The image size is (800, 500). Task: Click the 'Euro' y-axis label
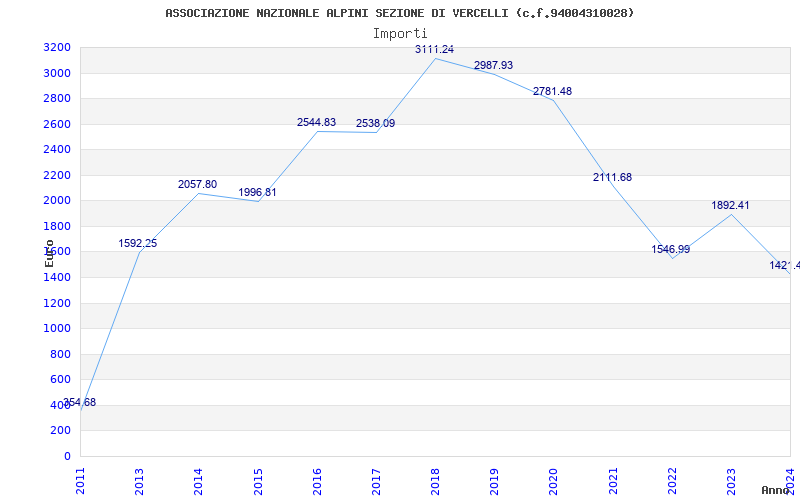pos(49,253)
